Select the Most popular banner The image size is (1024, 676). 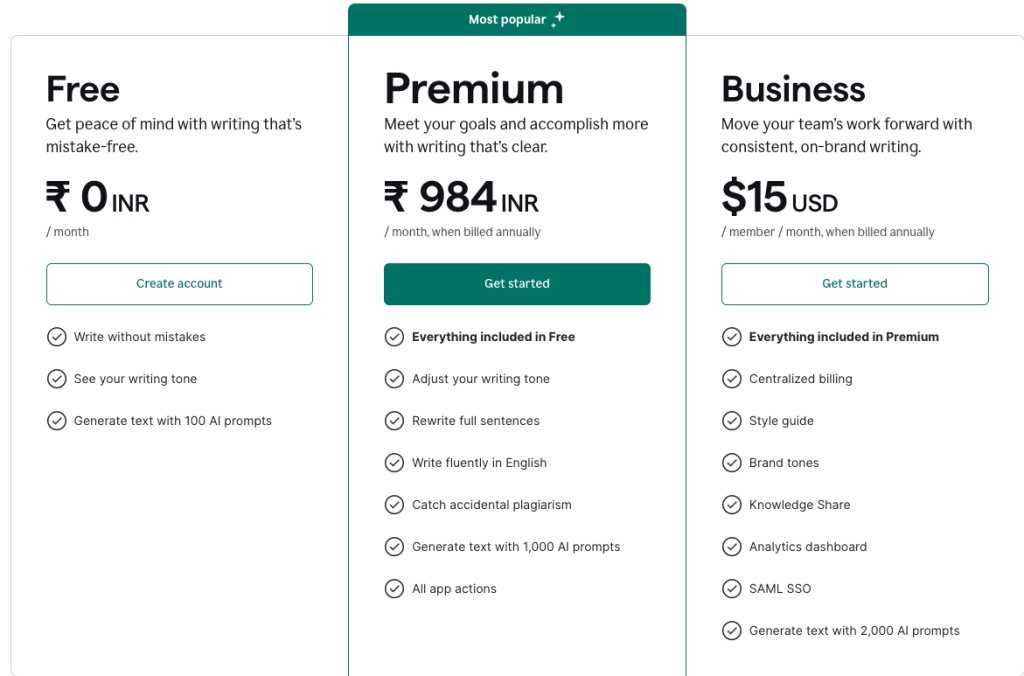(x=517, y=18)
